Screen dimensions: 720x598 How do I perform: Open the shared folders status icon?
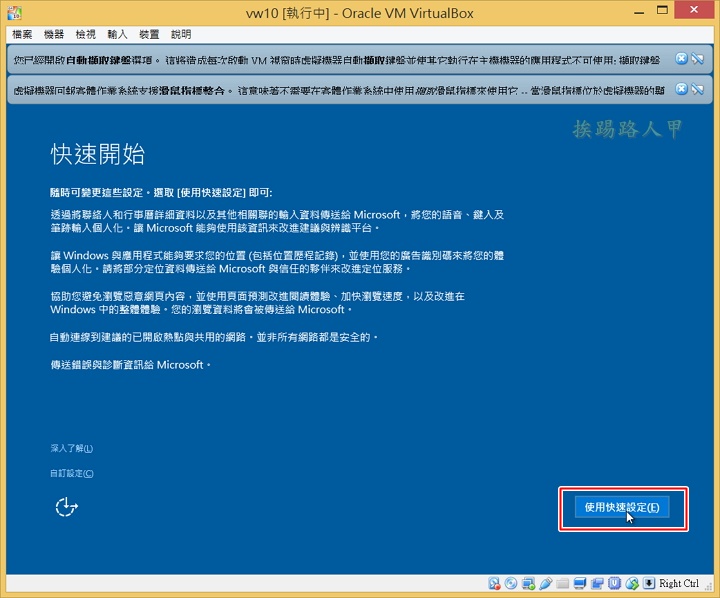coord(562,583)
